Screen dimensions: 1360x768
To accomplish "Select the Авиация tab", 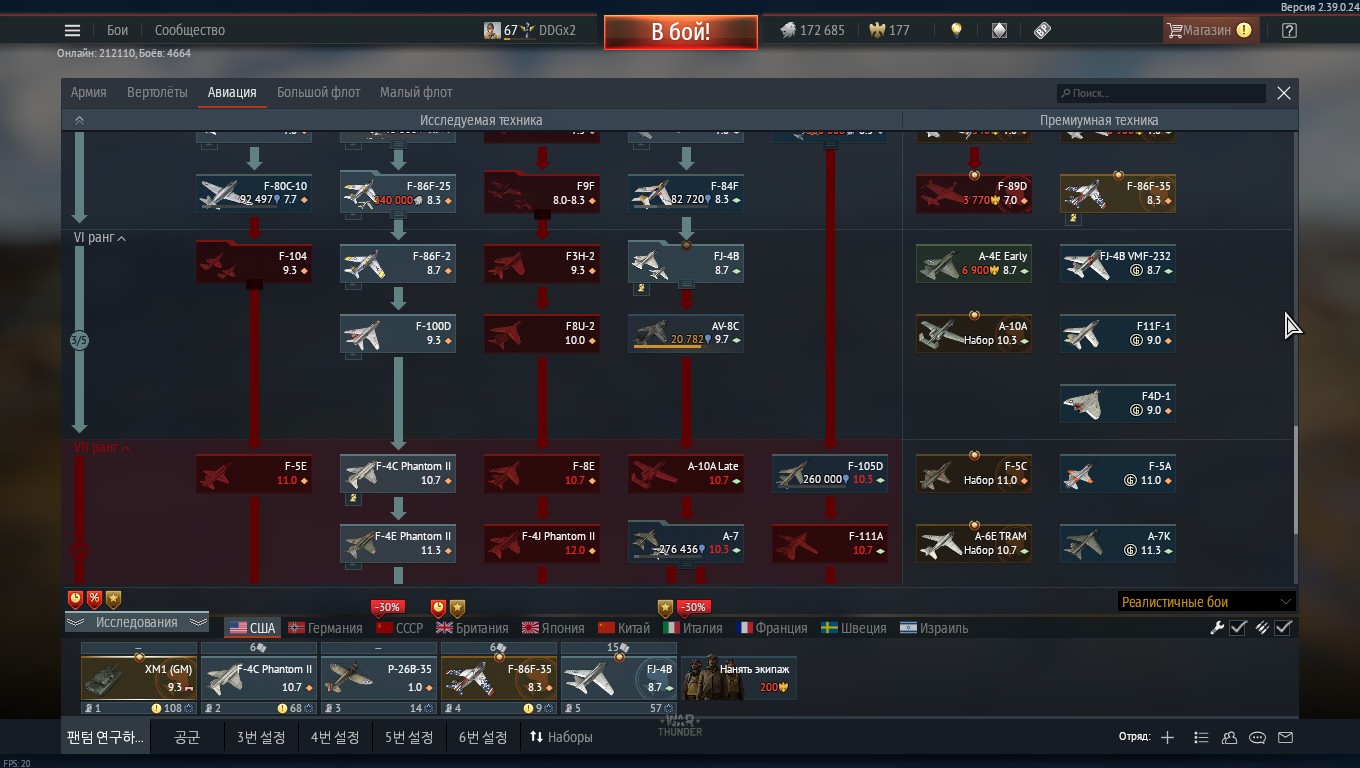I will [x=232, y=92].
